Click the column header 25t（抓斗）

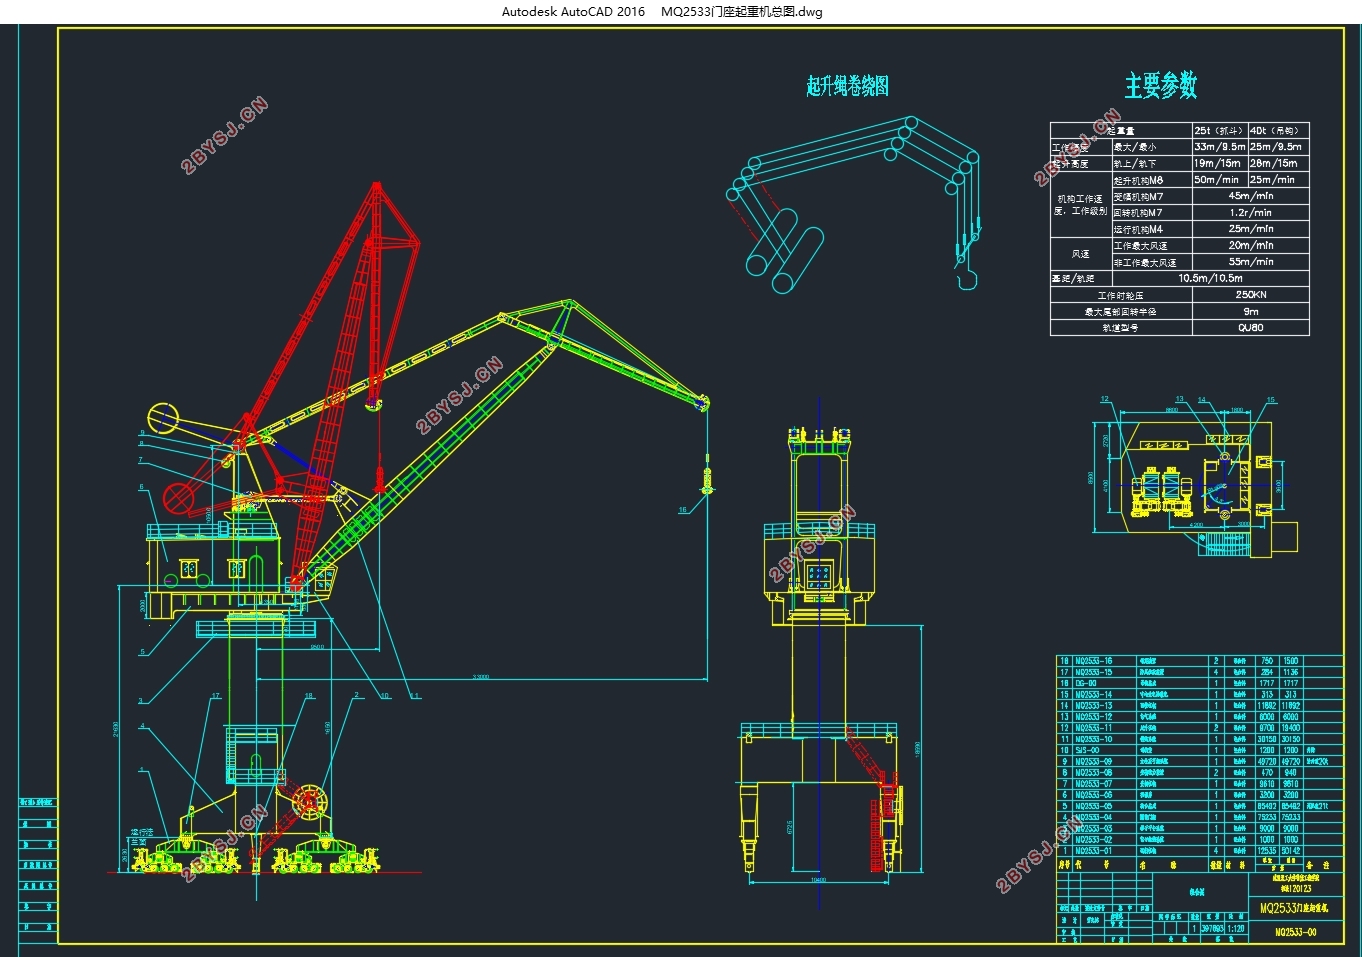[1219, 130]
